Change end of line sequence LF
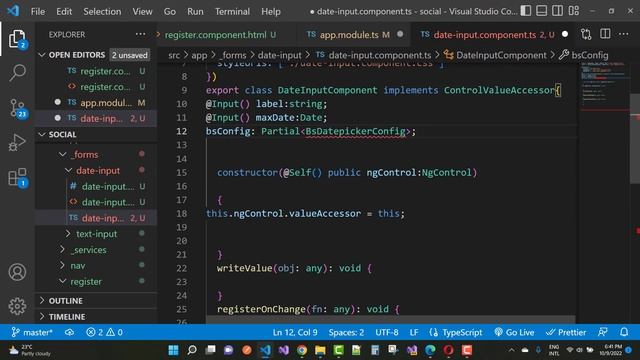 click(414, 332)
